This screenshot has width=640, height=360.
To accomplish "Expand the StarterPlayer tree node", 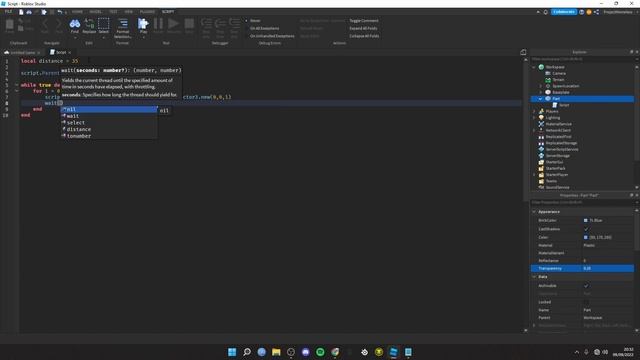I will 534,175.
